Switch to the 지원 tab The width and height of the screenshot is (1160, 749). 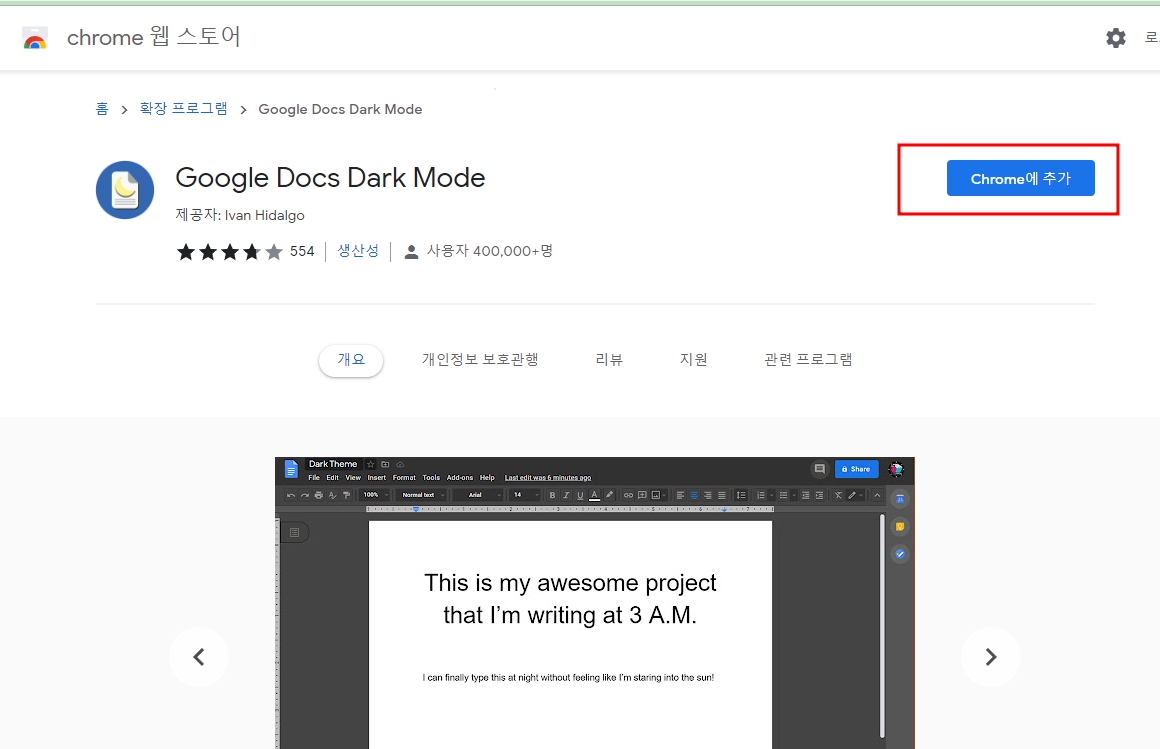(693, 360)
